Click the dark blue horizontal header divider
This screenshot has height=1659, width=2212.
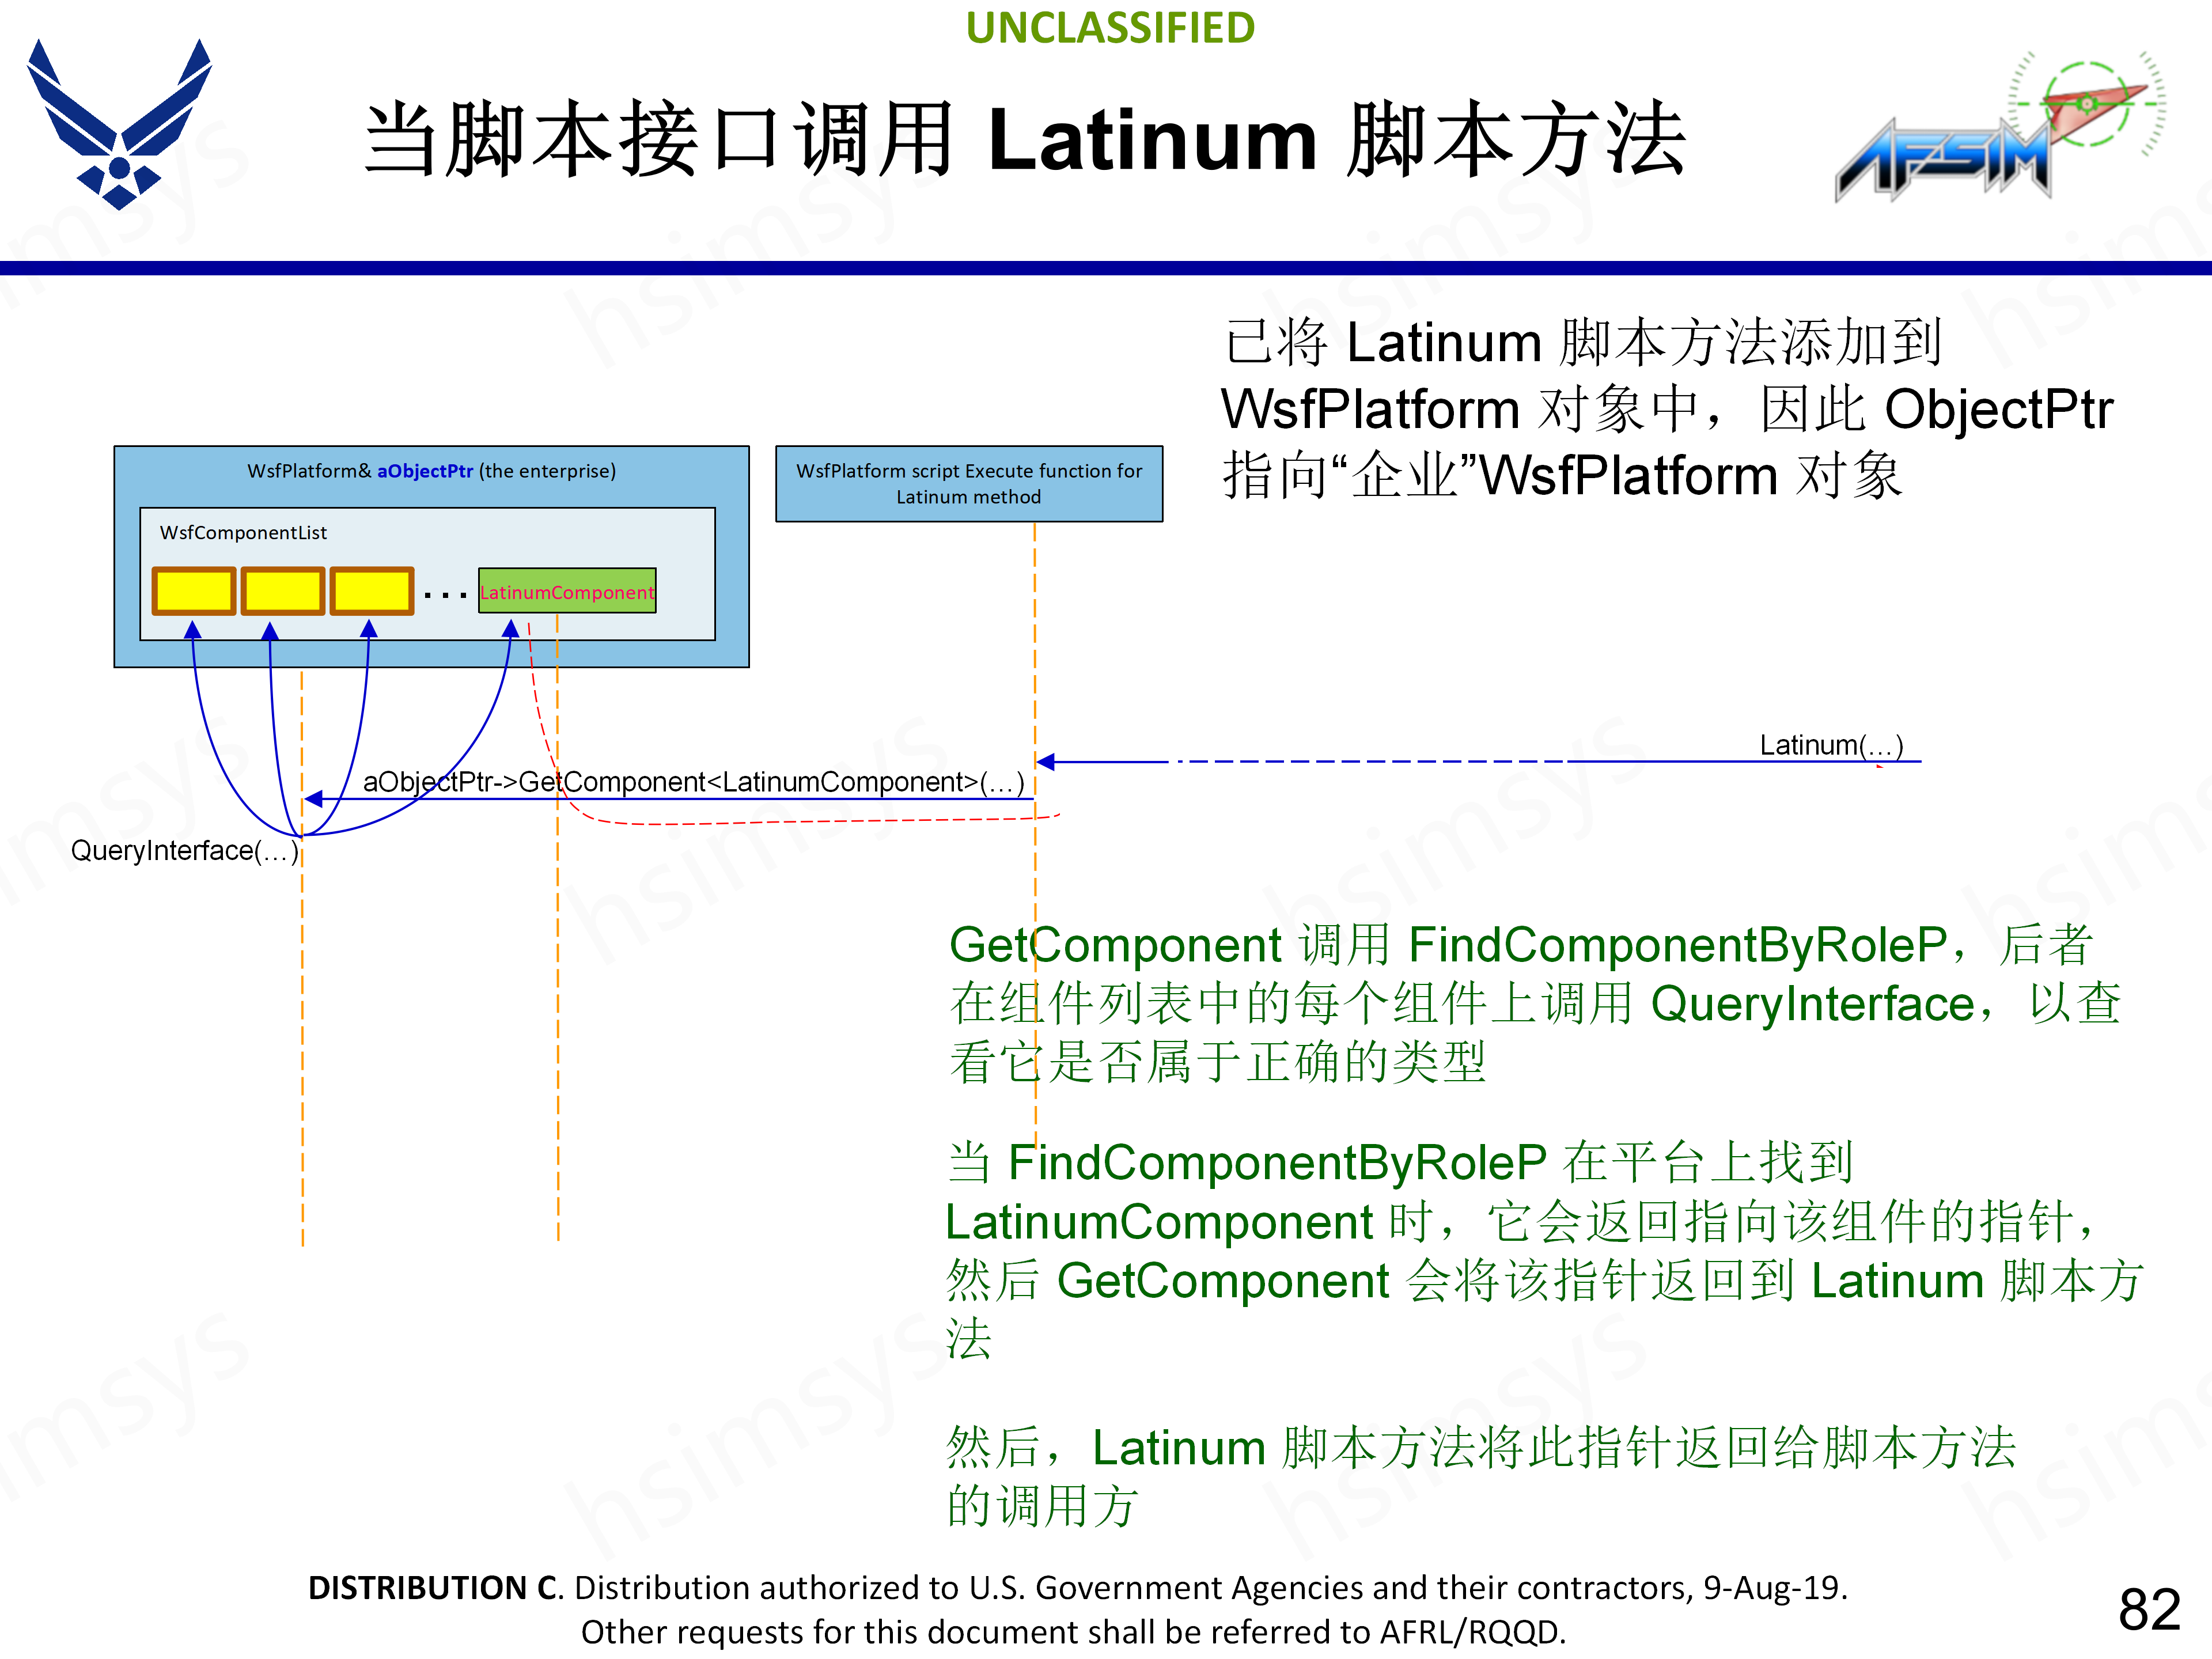1106,268
